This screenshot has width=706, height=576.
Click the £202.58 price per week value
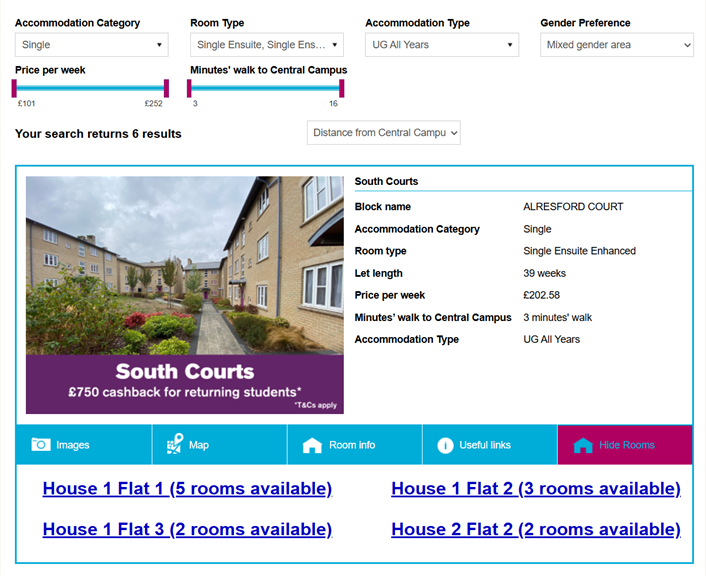542,295
